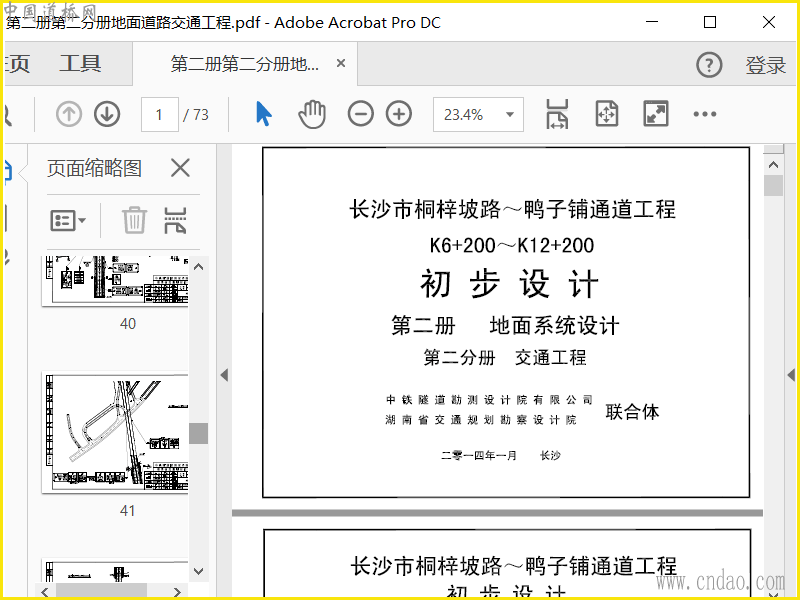This screenshot has height=600, width=800.
Task: Click the 二零一四年一月 date text
Action: (x=479, y=455)
